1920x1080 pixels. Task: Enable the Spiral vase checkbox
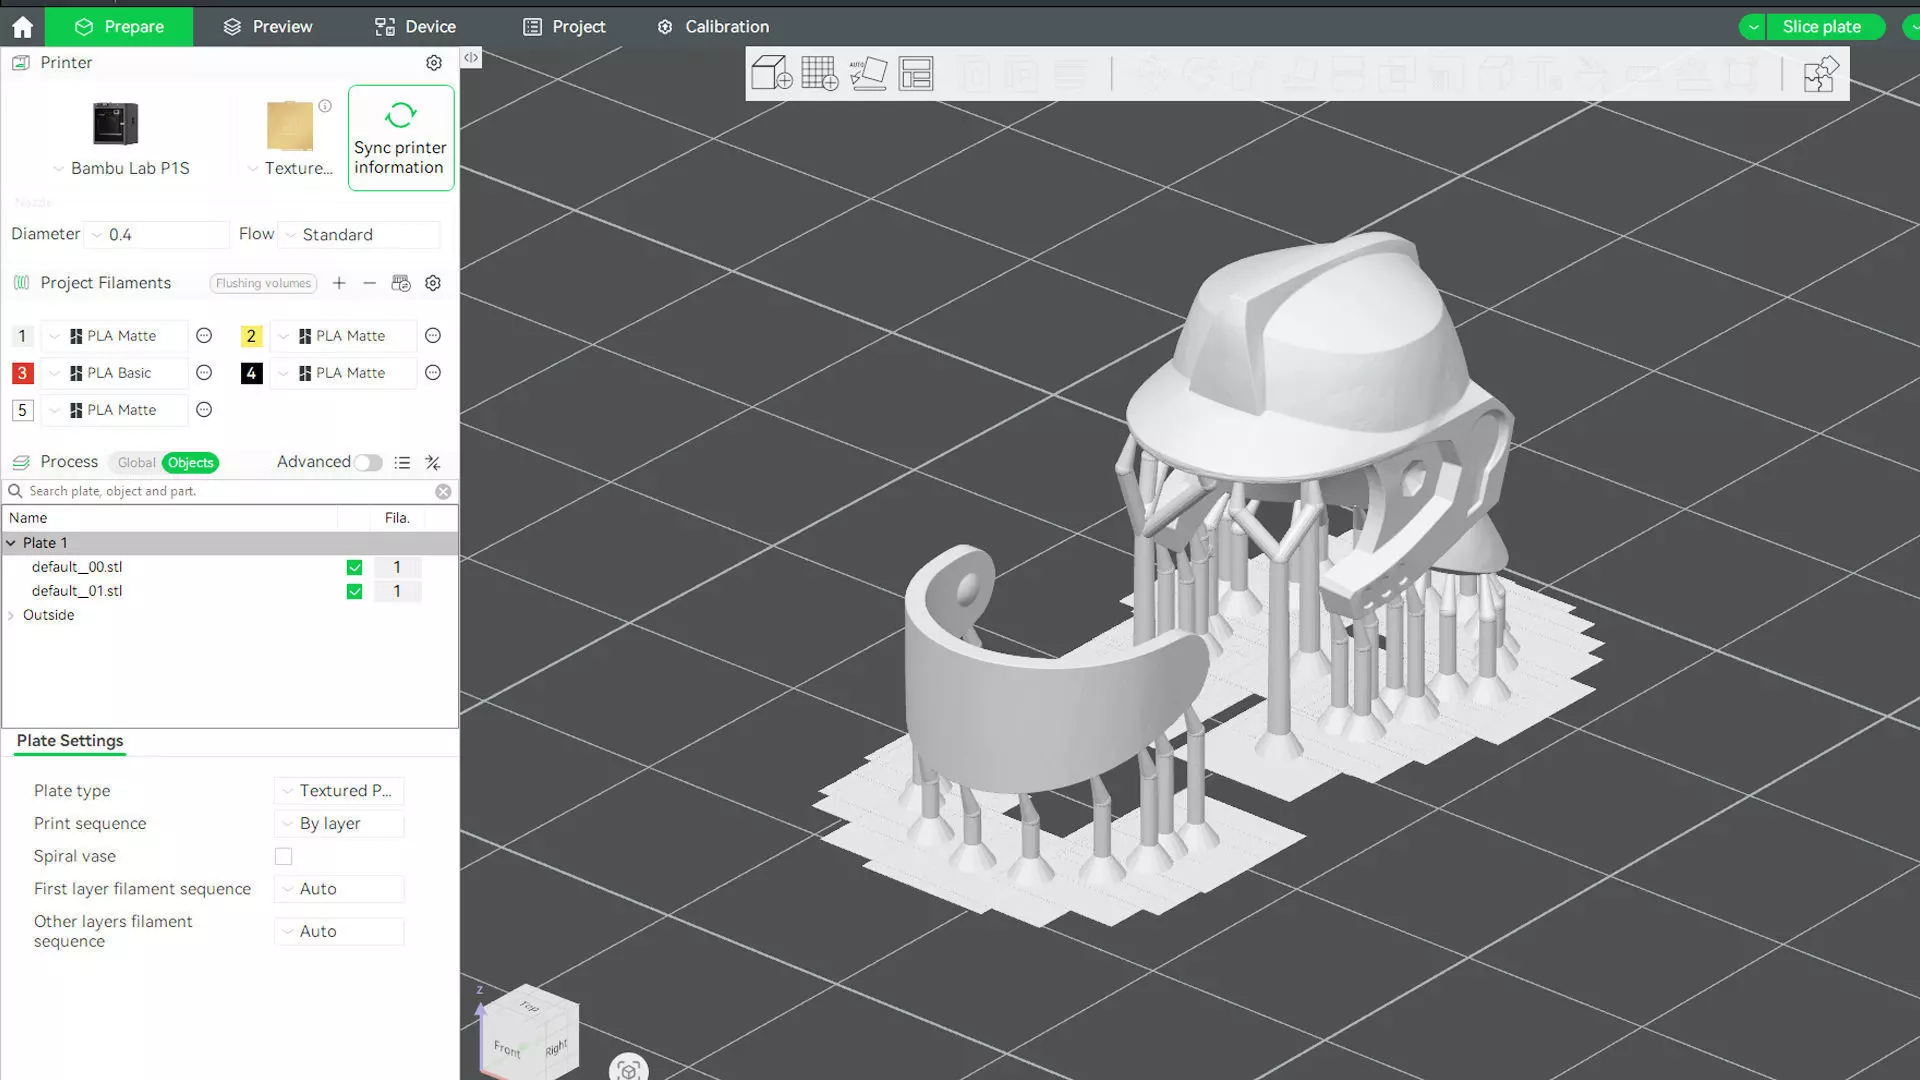click(284, 857)
